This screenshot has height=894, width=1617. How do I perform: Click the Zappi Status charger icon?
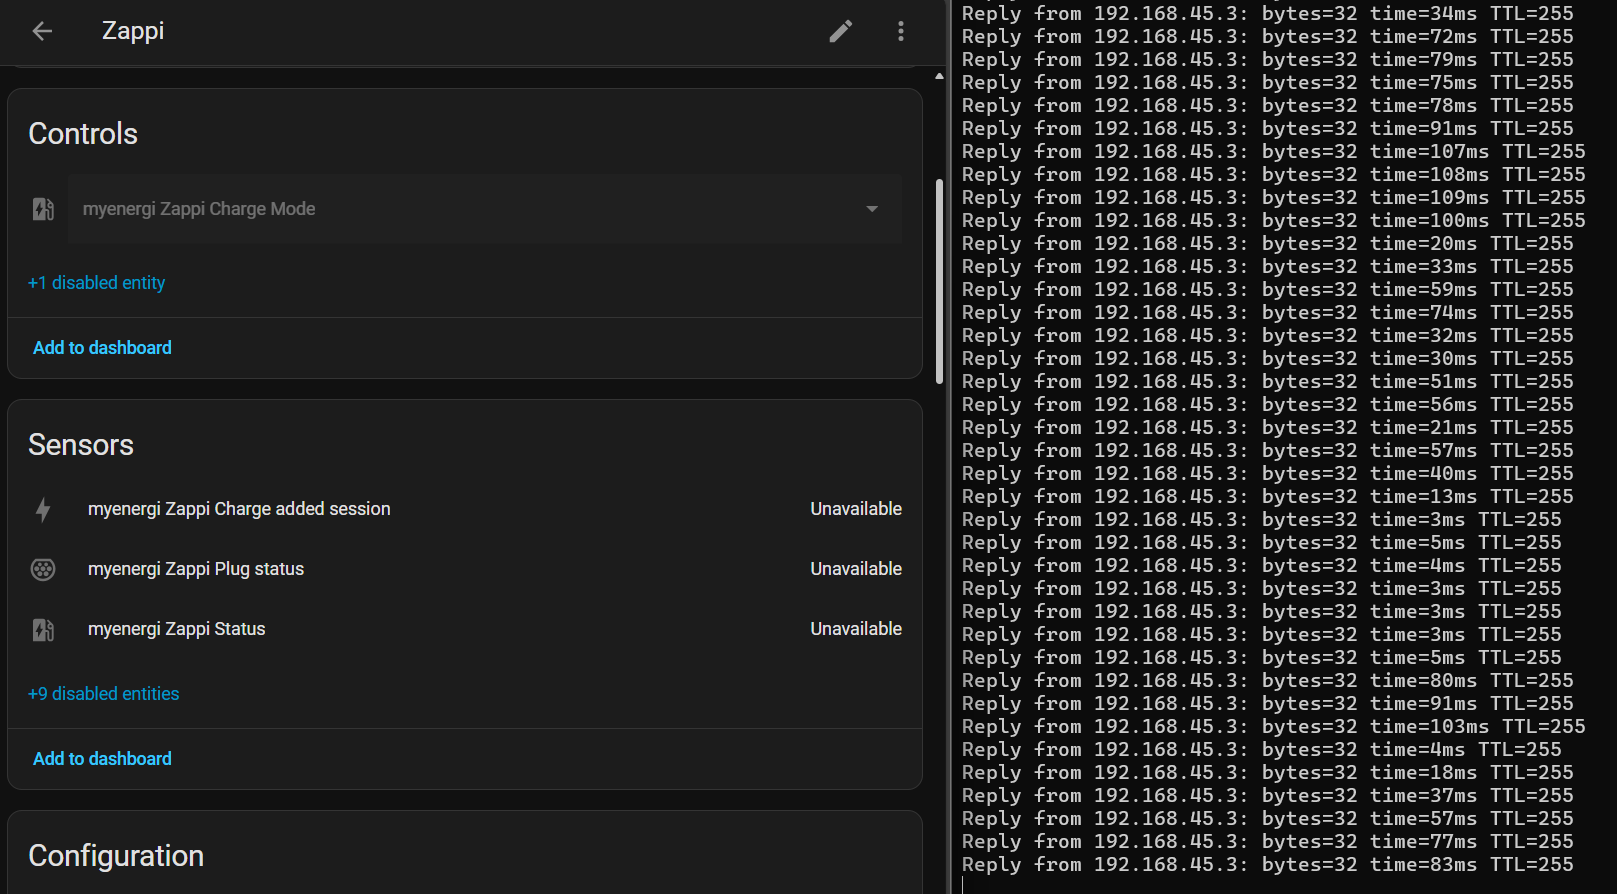pyautogui.click(x=43, y=629)
